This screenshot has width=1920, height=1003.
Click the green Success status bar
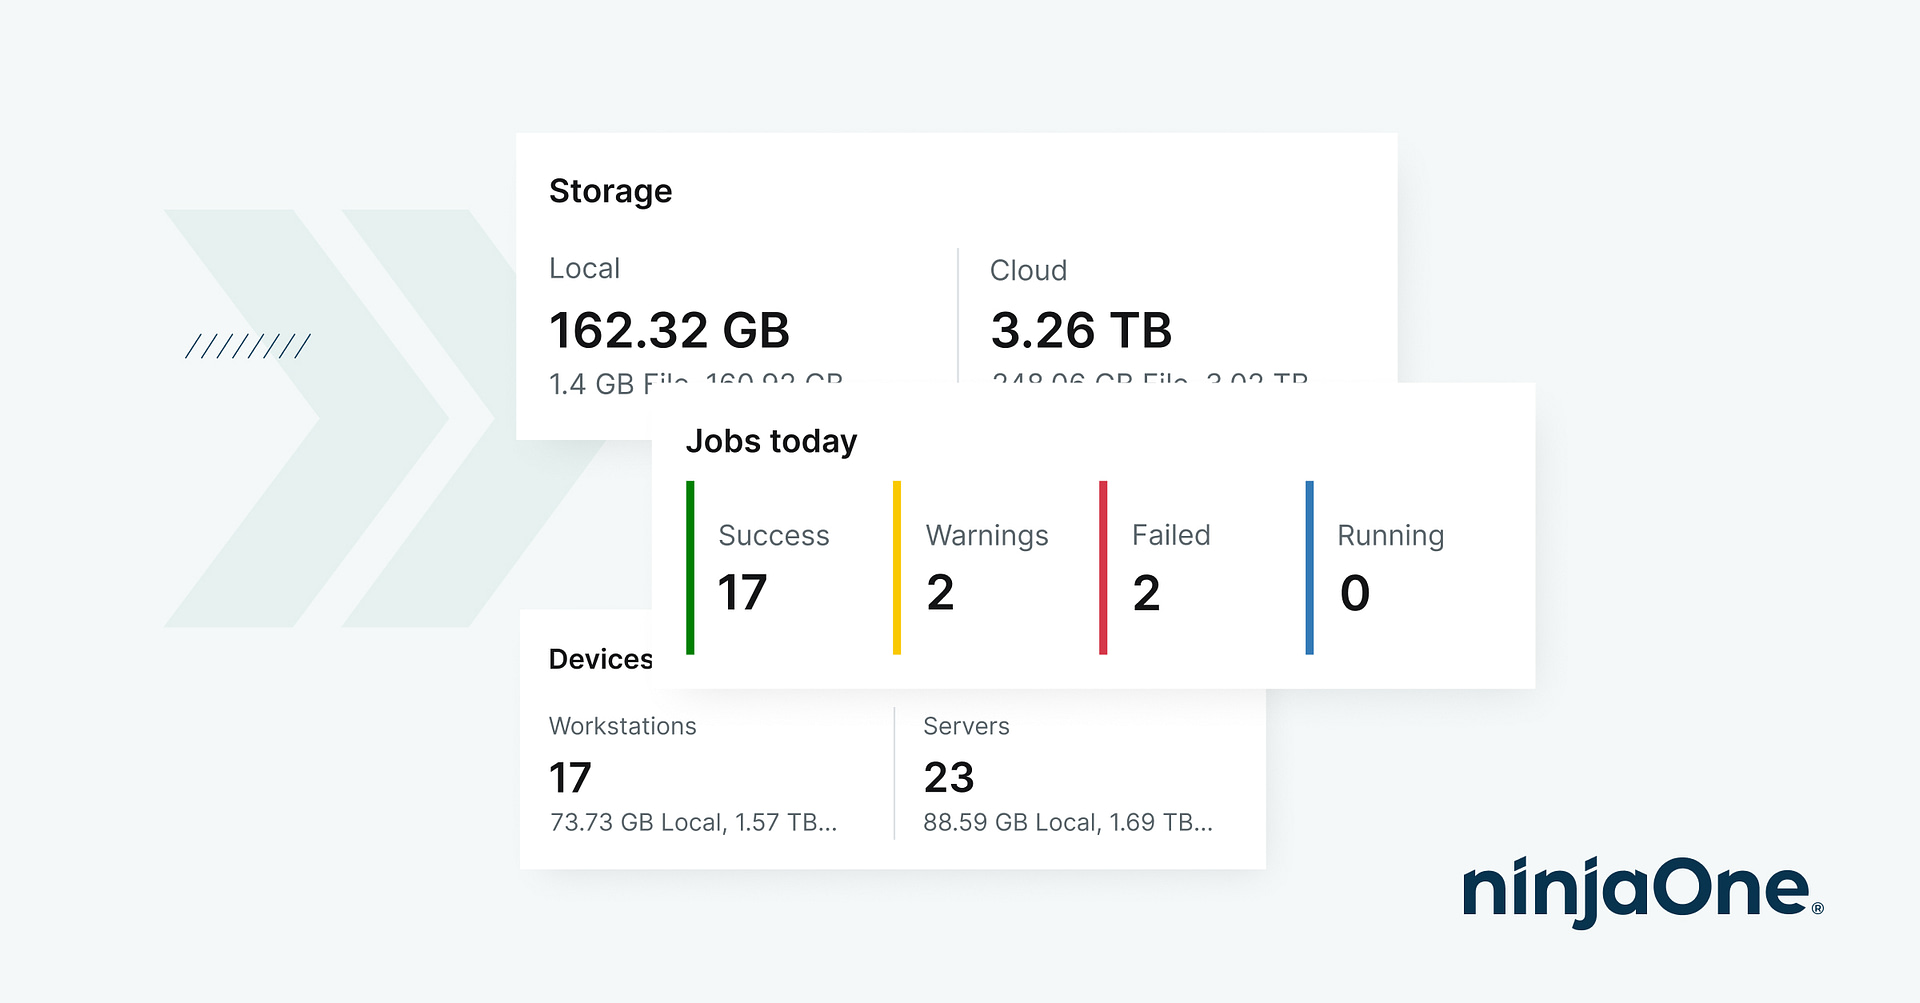[x=690, y=567]
